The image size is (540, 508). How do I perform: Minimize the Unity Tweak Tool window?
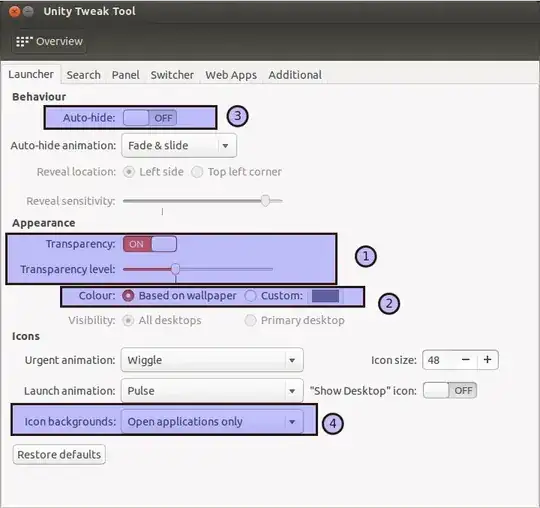(x=29, y=12)
